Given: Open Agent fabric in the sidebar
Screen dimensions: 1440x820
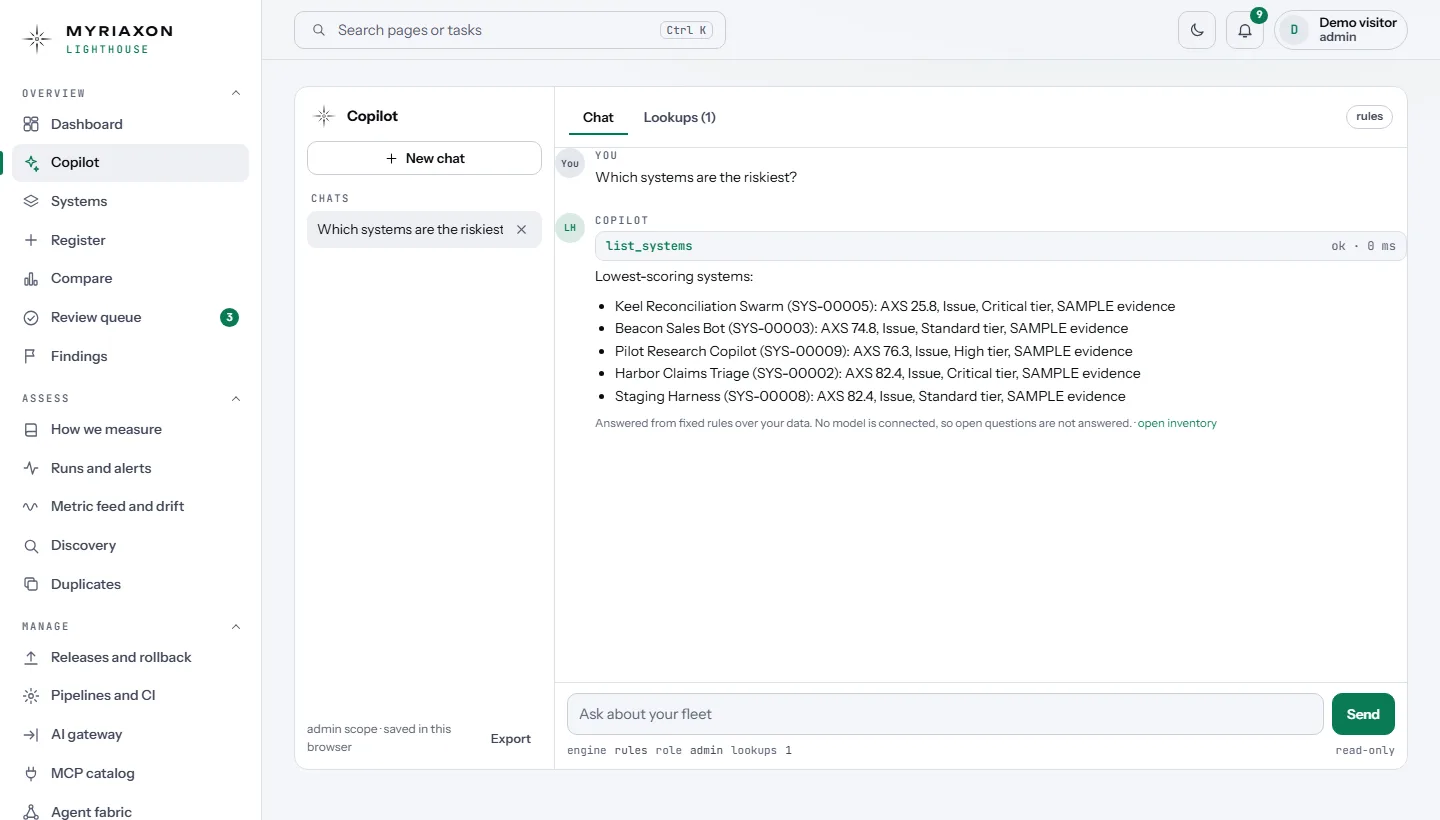Looking at the screenshot, I should pyautogui.click(x=130, y=812).
